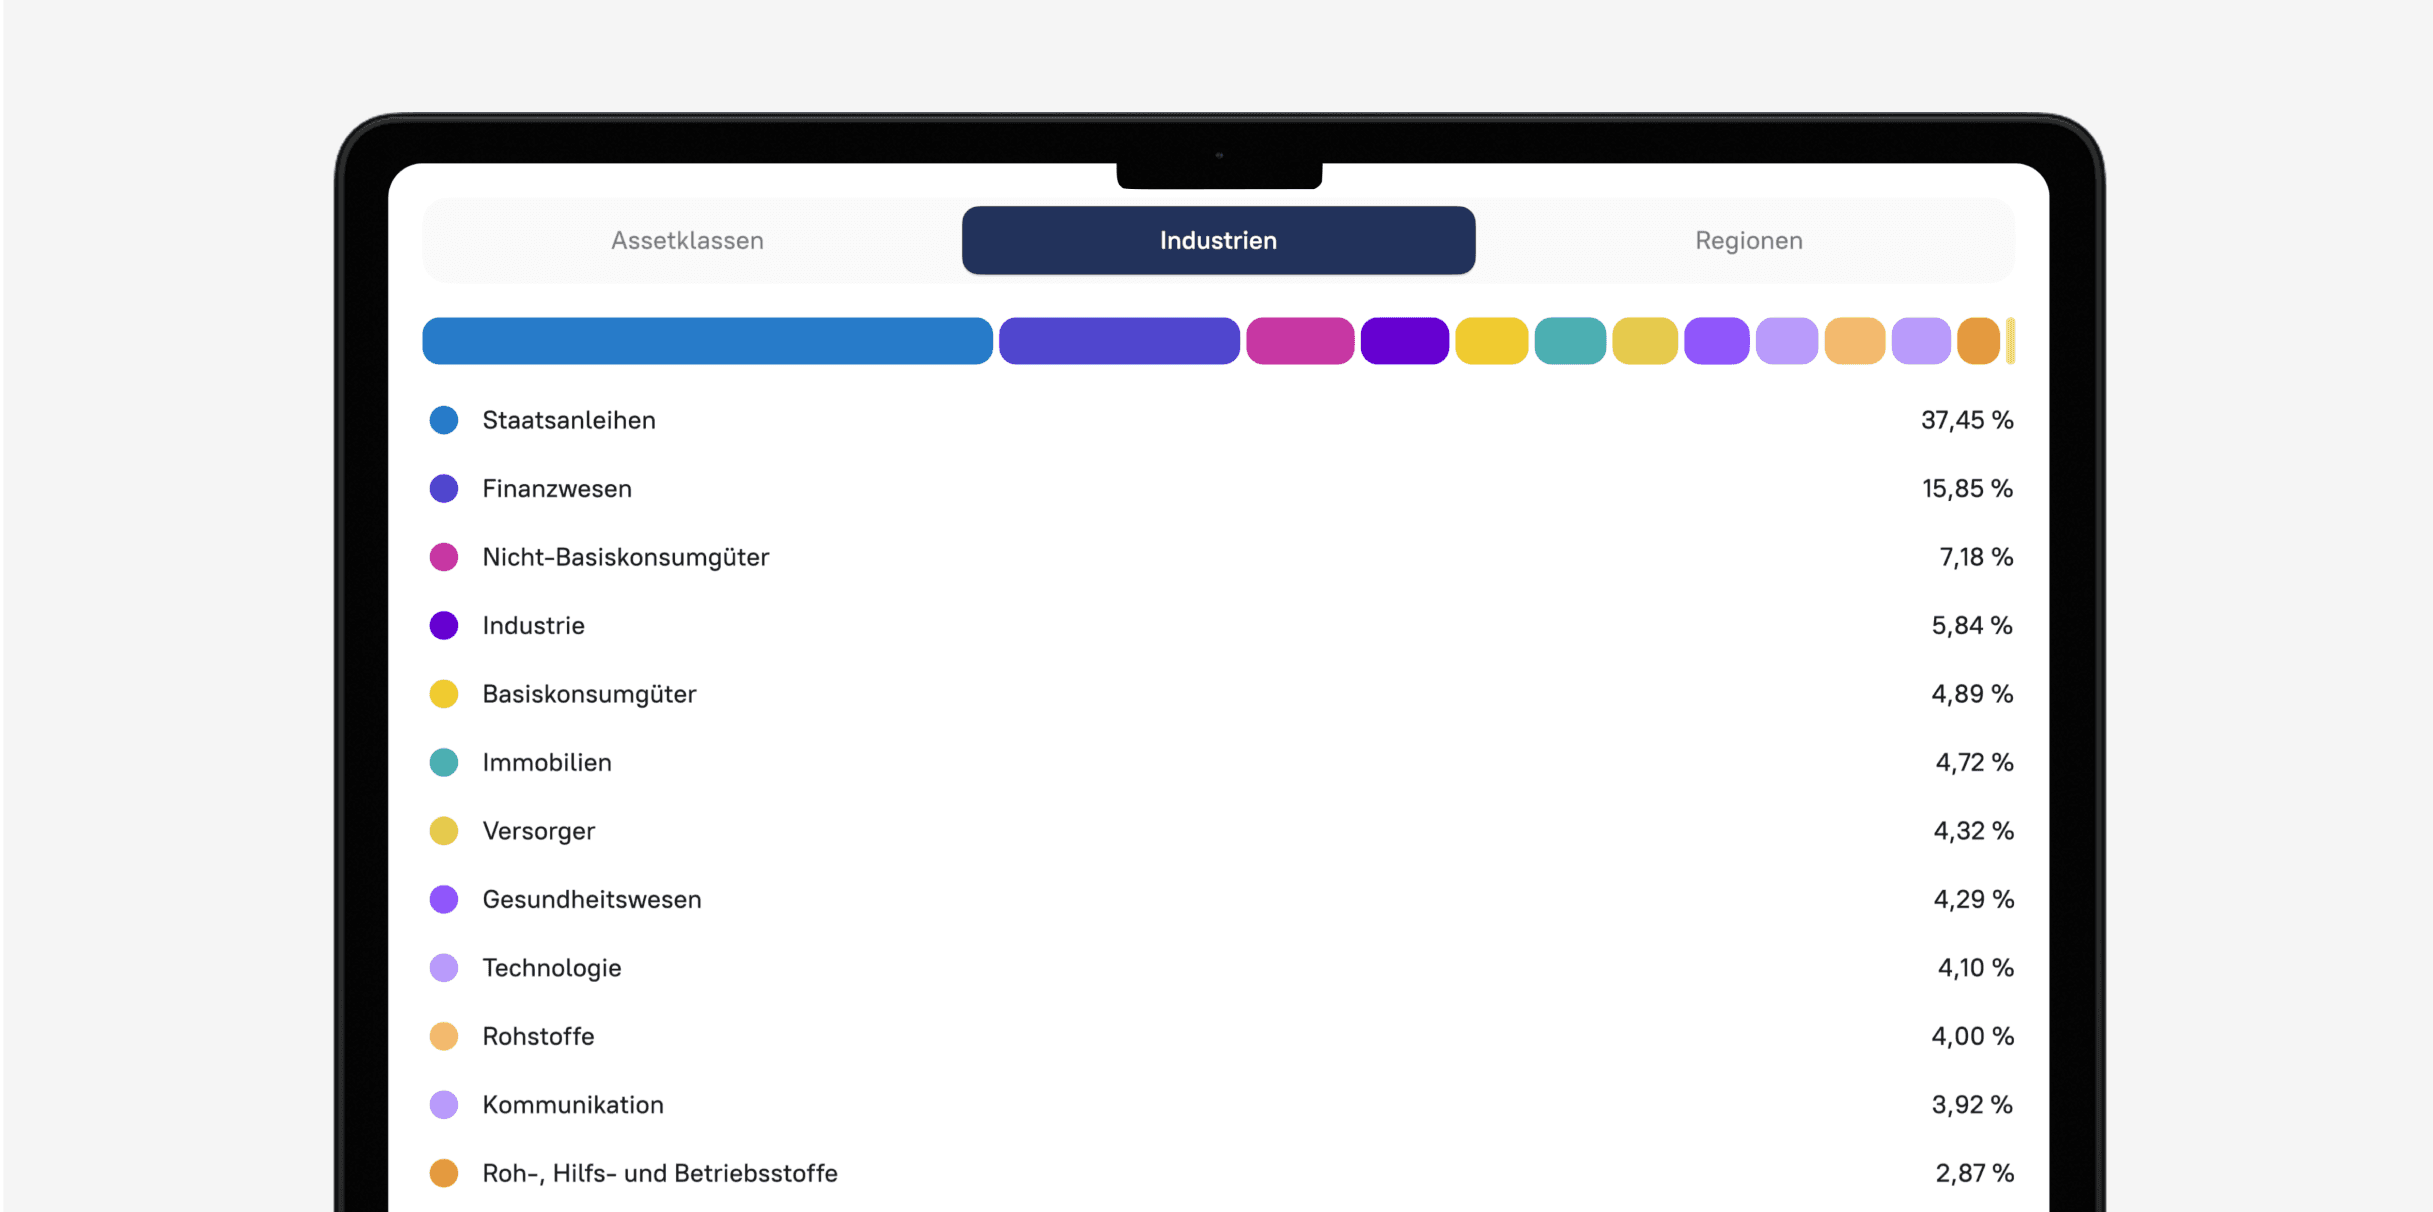Click the teal dot beside Immobilien
Image resolution: width=2433 pixels, height=1212 pixels.
point(444,763)
